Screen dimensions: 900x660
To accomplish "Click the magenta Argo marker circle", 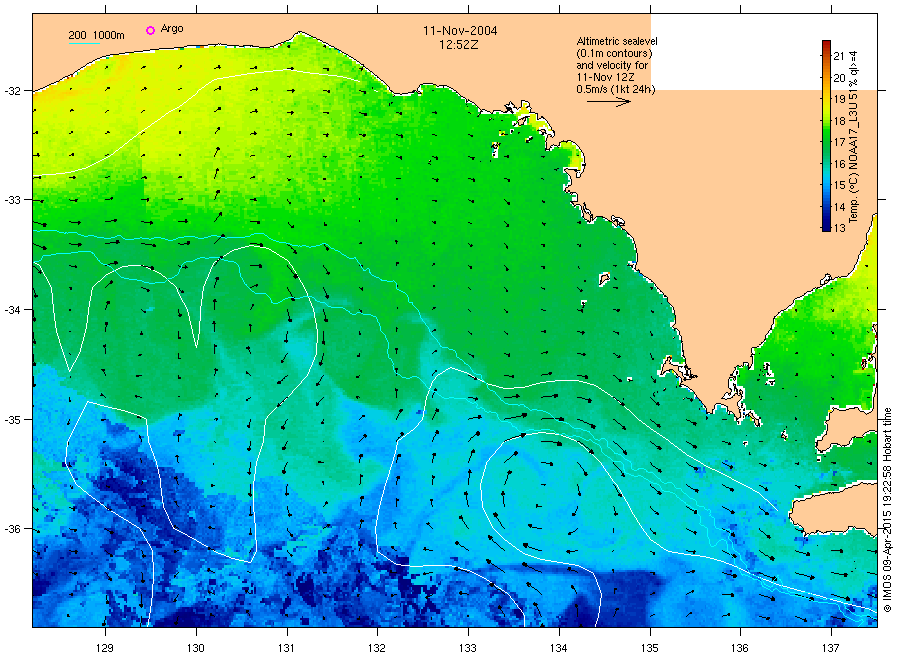I will pyautogui.click(x=150, y=30).
